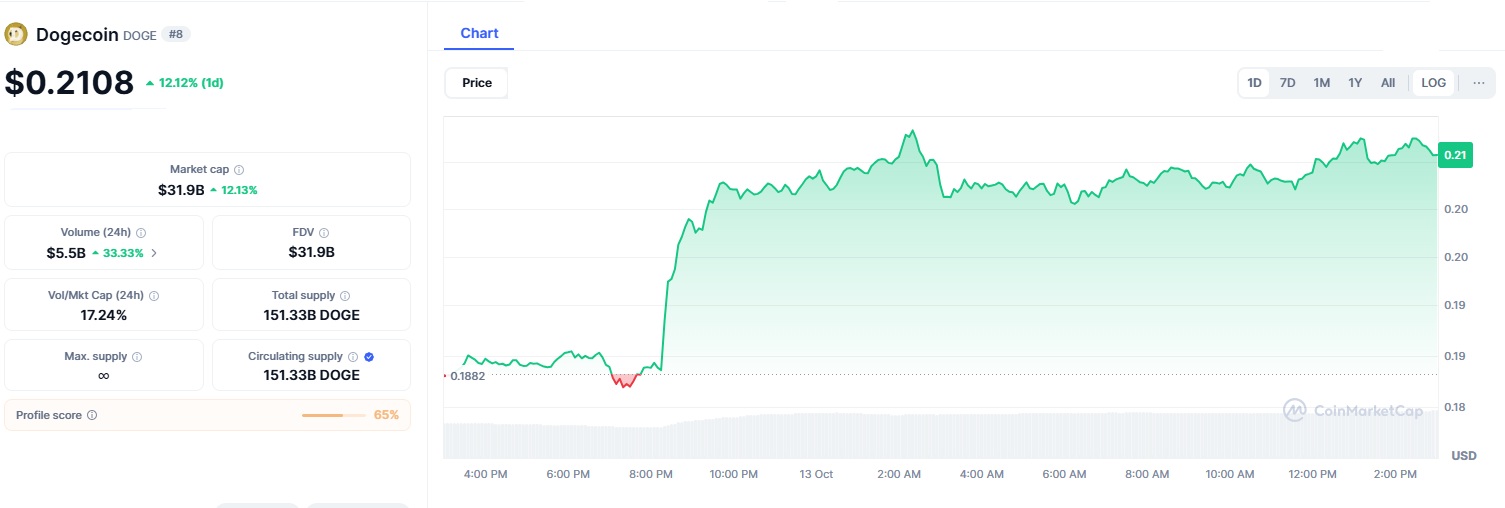Click the Total supply info icon
The width and height of the screenshot is (1505, 508).
click(x=345, y=296)
